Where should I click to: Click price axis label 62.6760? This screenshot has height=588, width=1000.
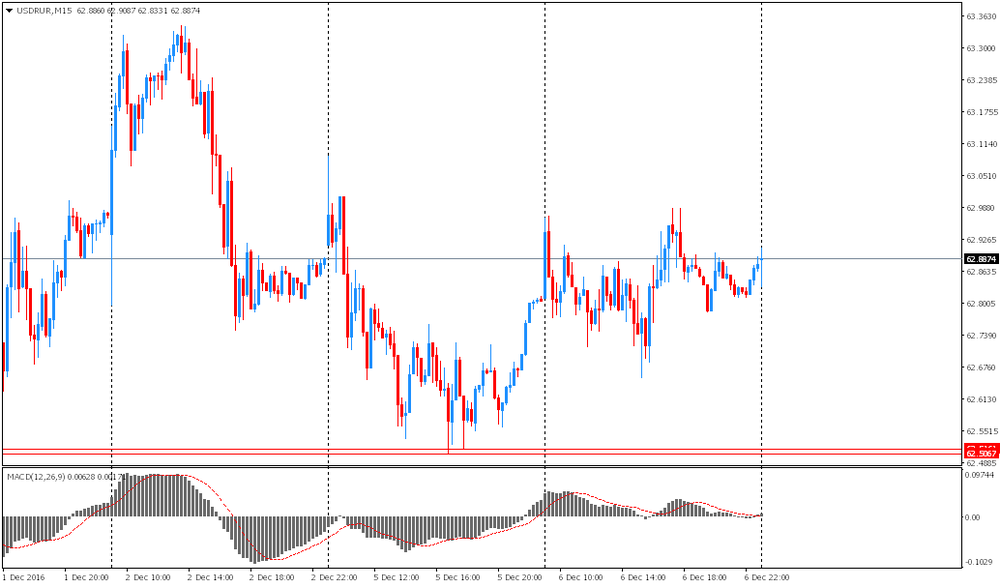click(981, 367)
